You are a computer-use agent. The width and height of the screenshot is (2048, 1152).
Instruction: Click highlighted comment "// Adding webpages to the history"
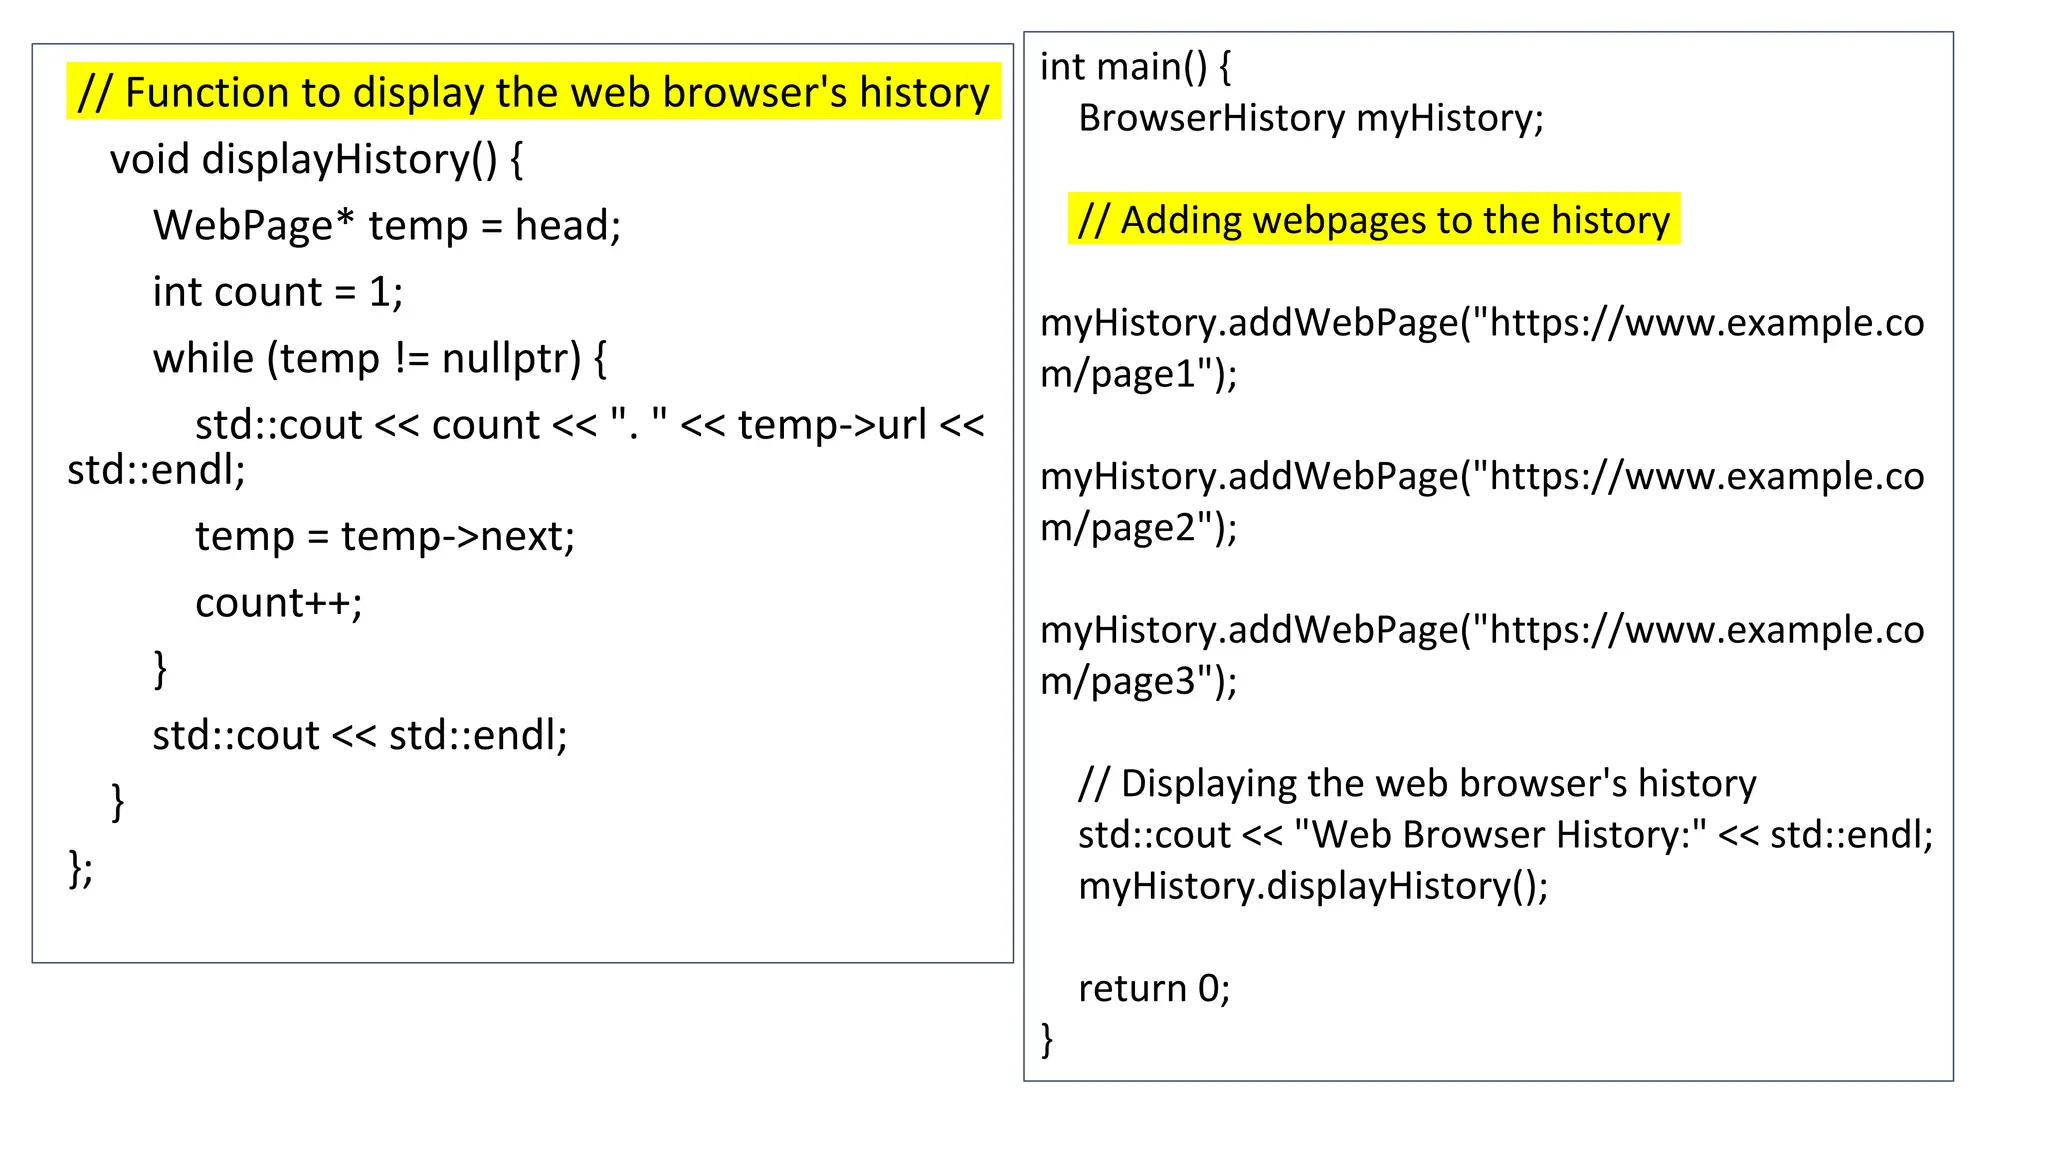[x=1374, y=219]
